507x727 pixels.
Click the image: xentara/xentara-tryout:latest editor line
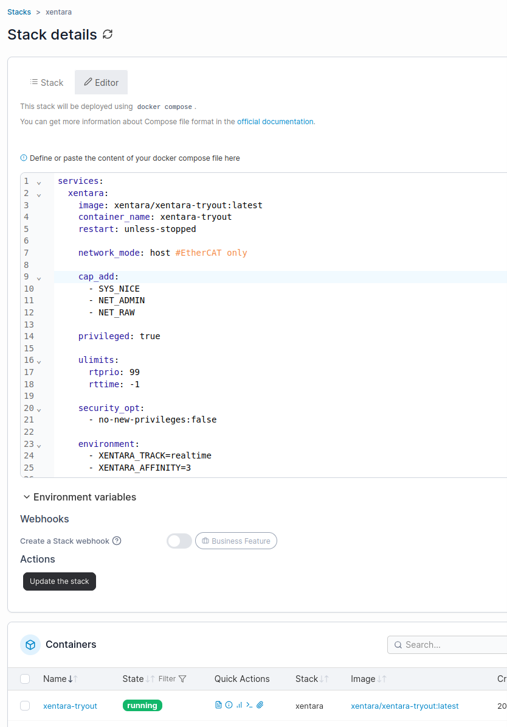coord(170,205)
